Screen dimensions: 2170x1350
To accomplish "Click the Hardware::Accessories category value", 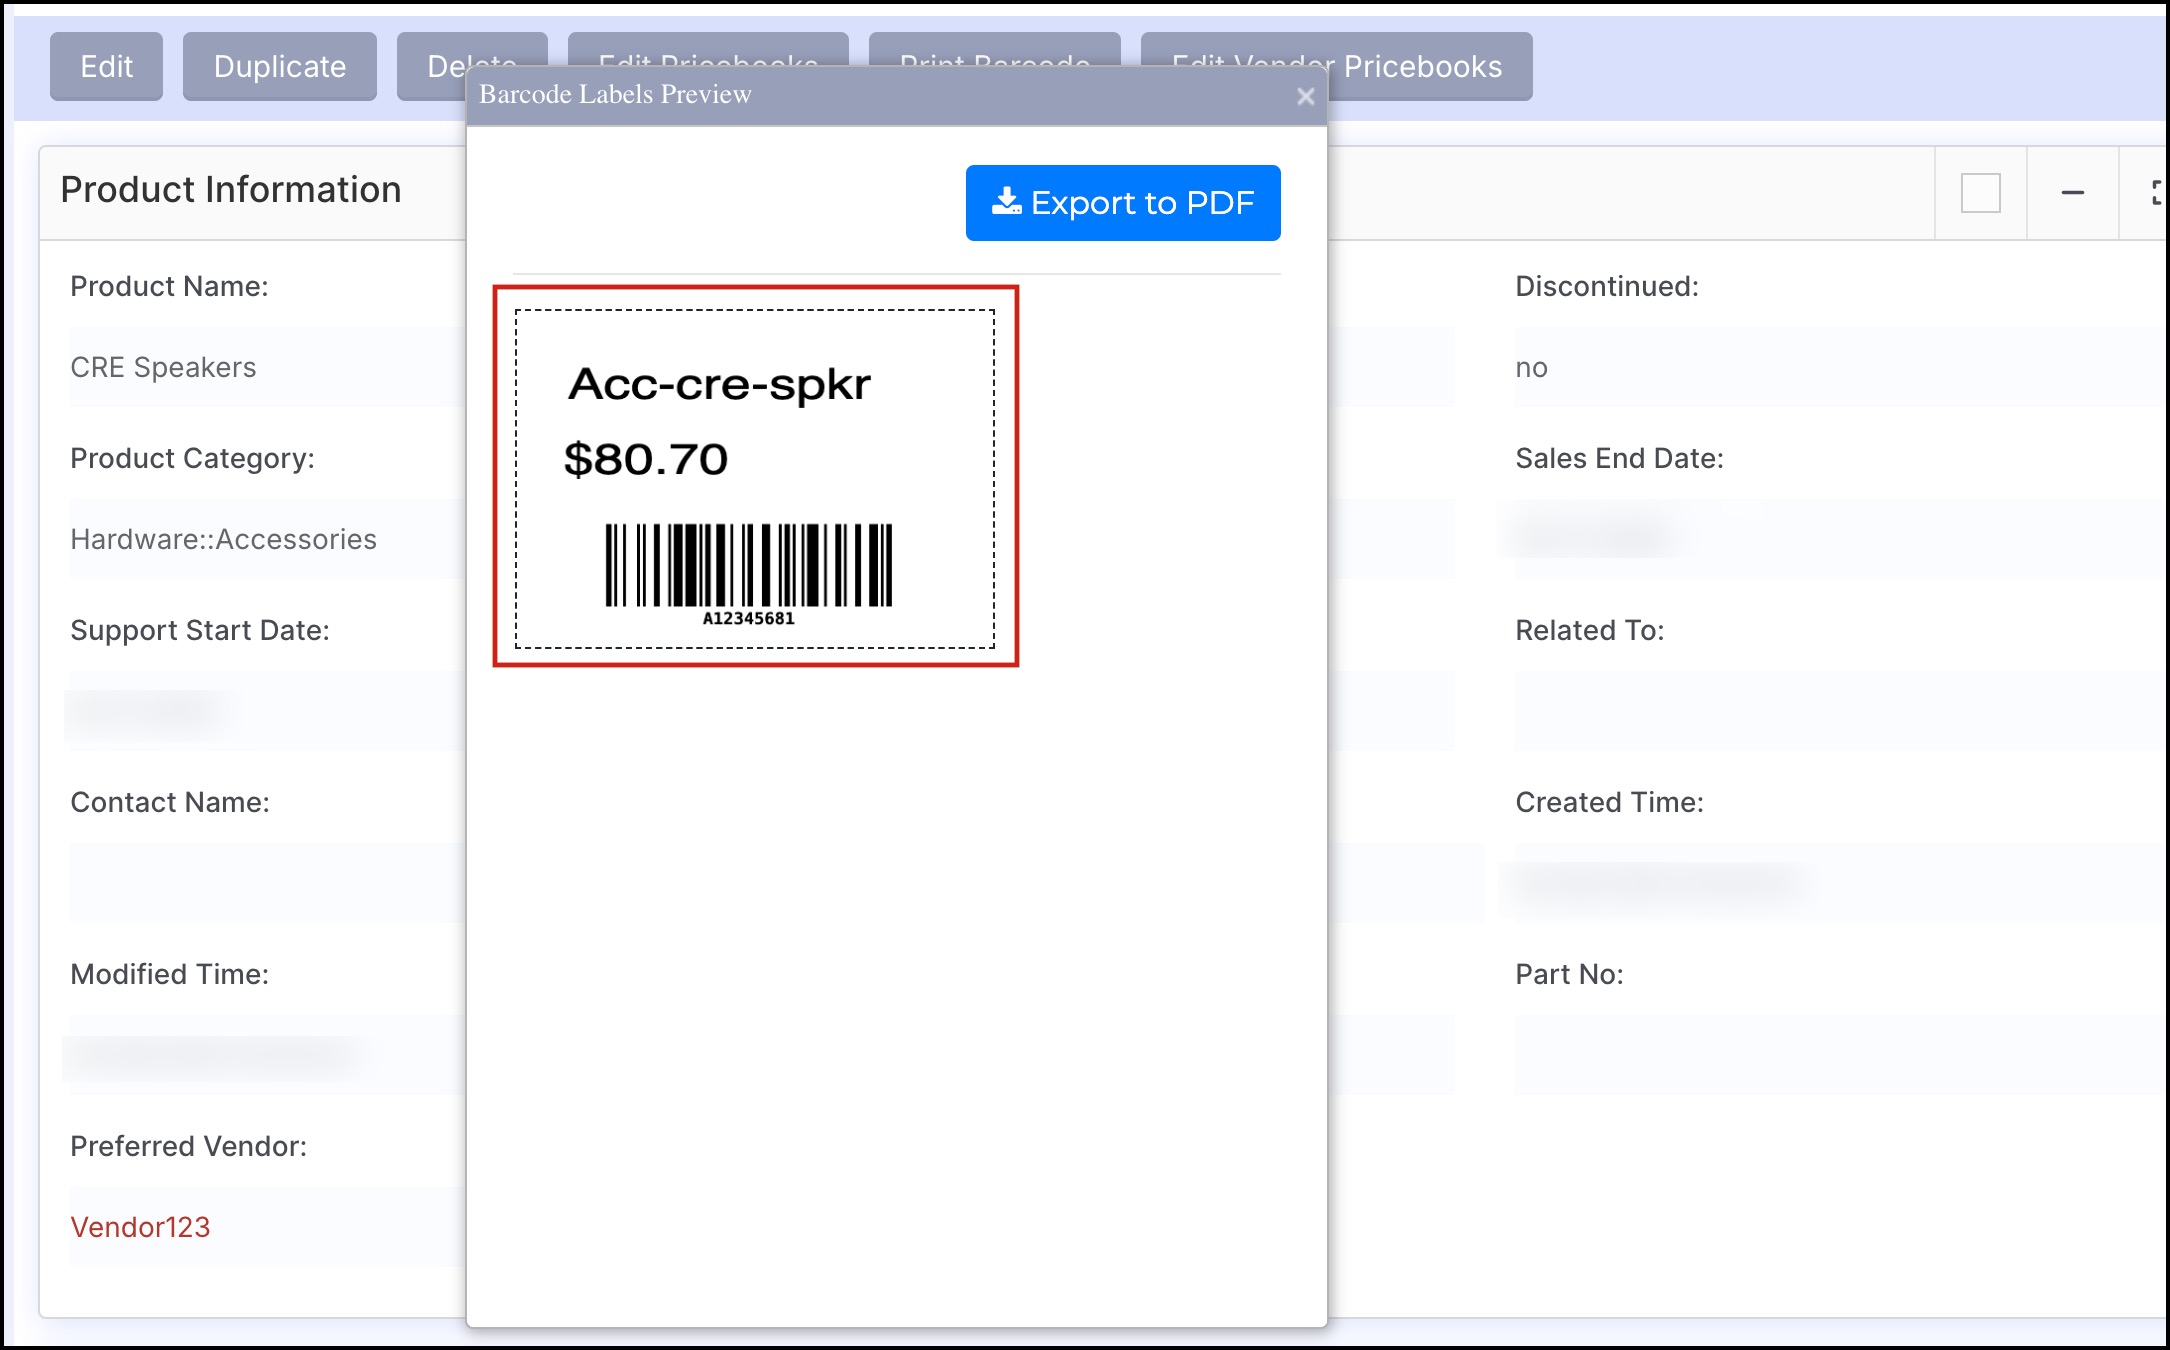I will tap(223, 539).
